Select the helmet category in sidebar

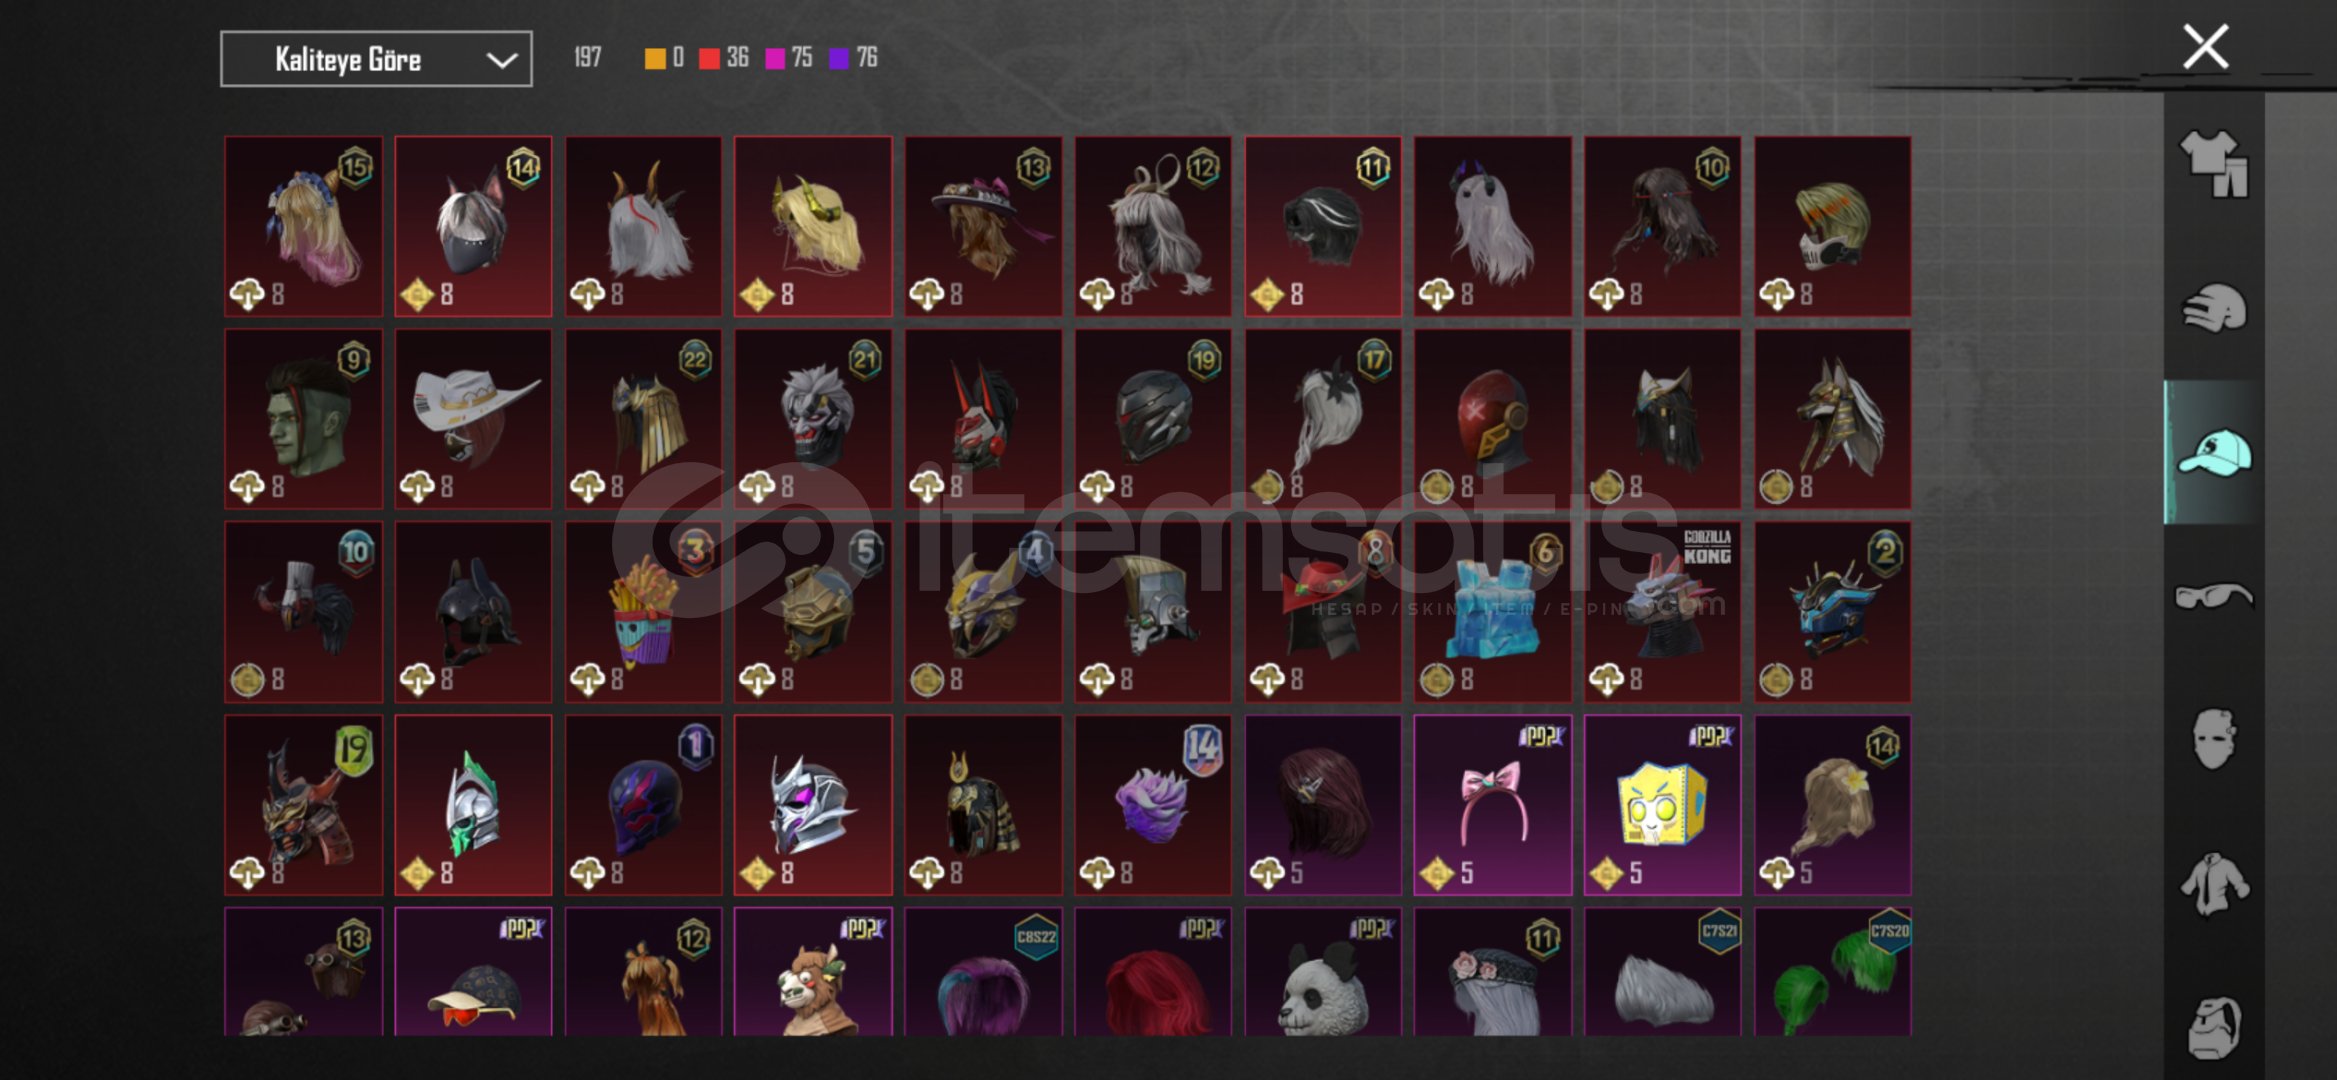(2214, 307)
